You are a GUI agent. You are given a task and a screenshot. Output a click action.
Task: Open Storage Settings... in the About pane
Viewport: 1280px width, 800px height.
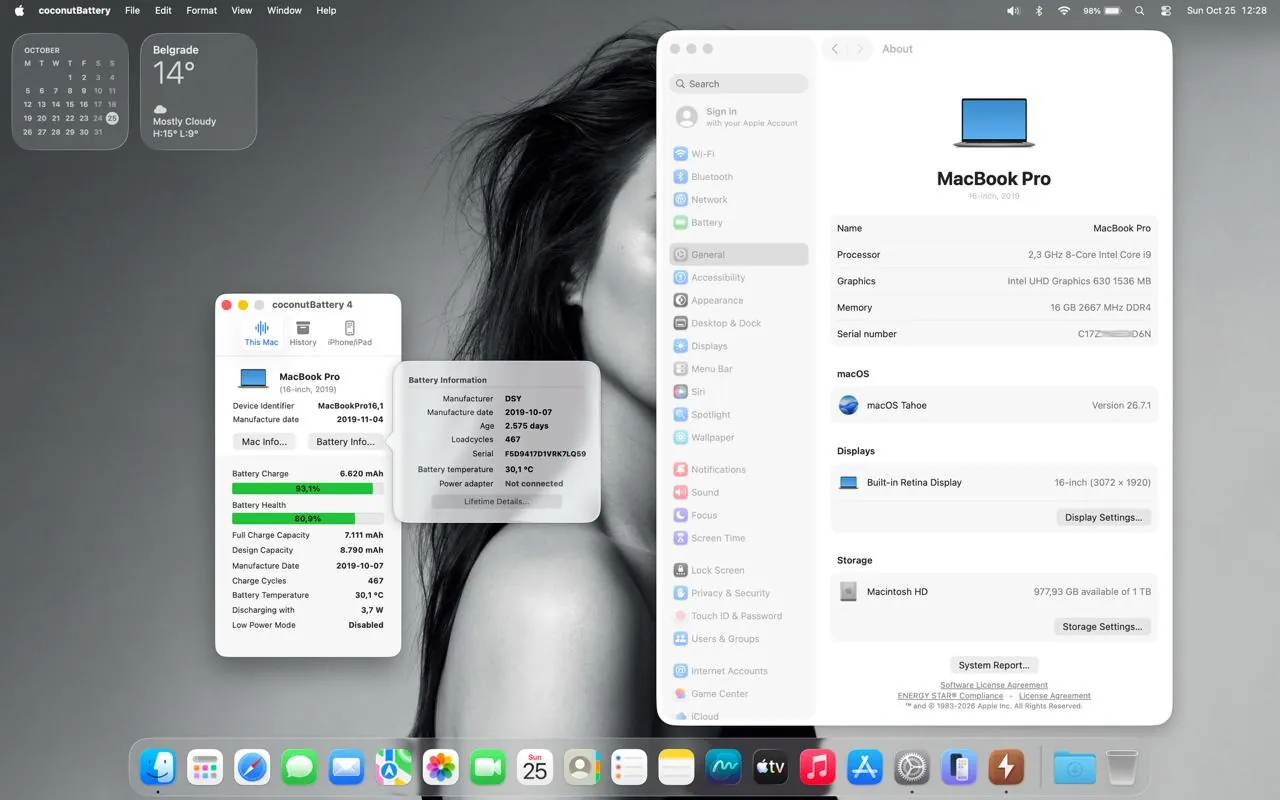(1102, 627)
